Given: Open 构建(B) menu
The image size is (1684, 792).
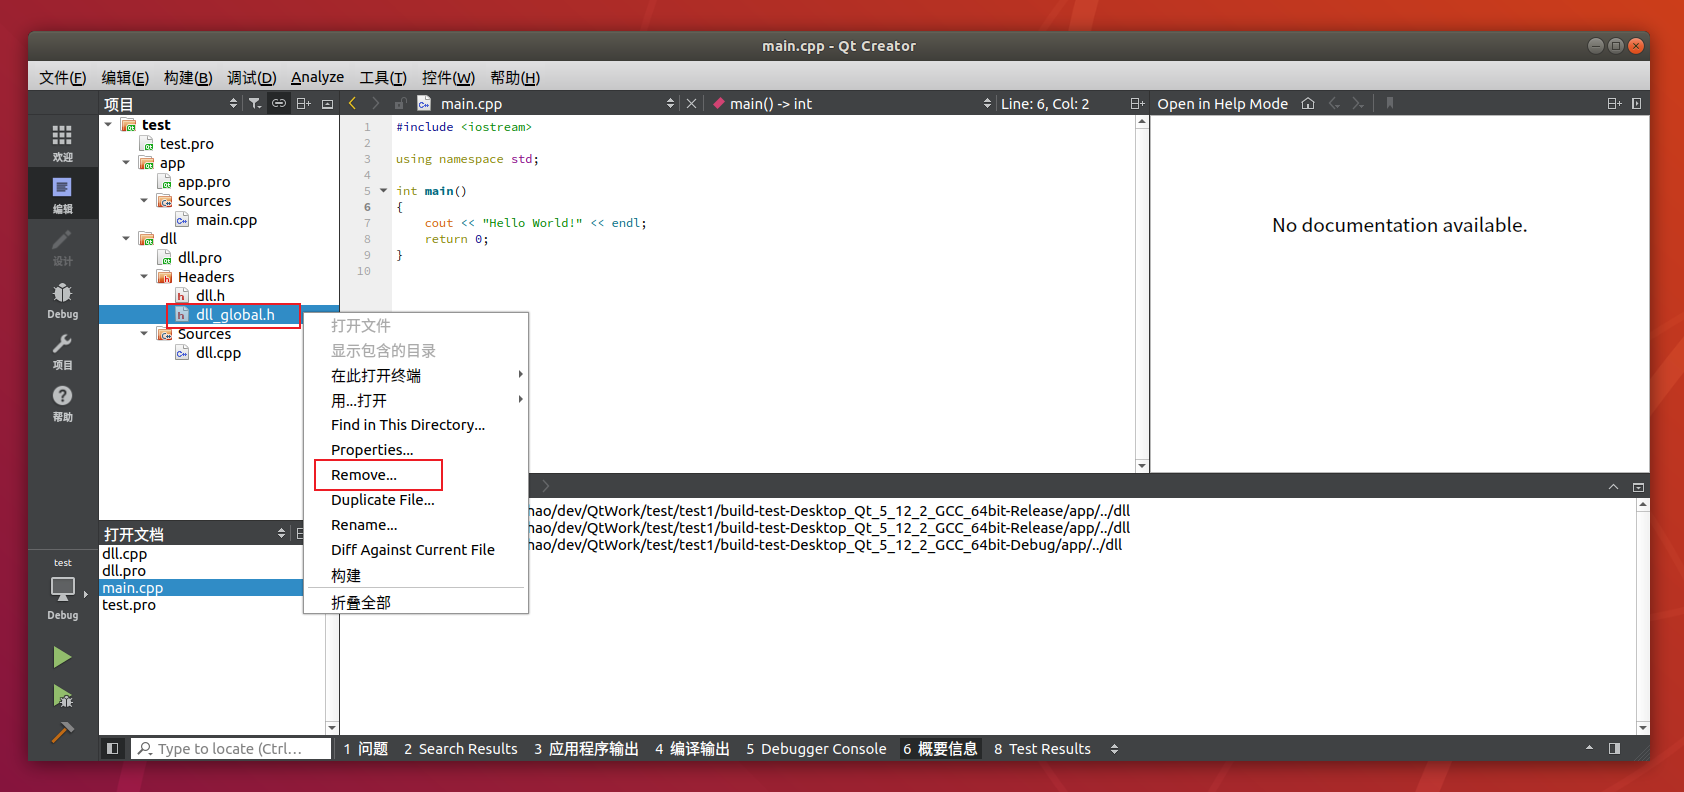Looking at the screenshot, I should click(x=188, y=77).
